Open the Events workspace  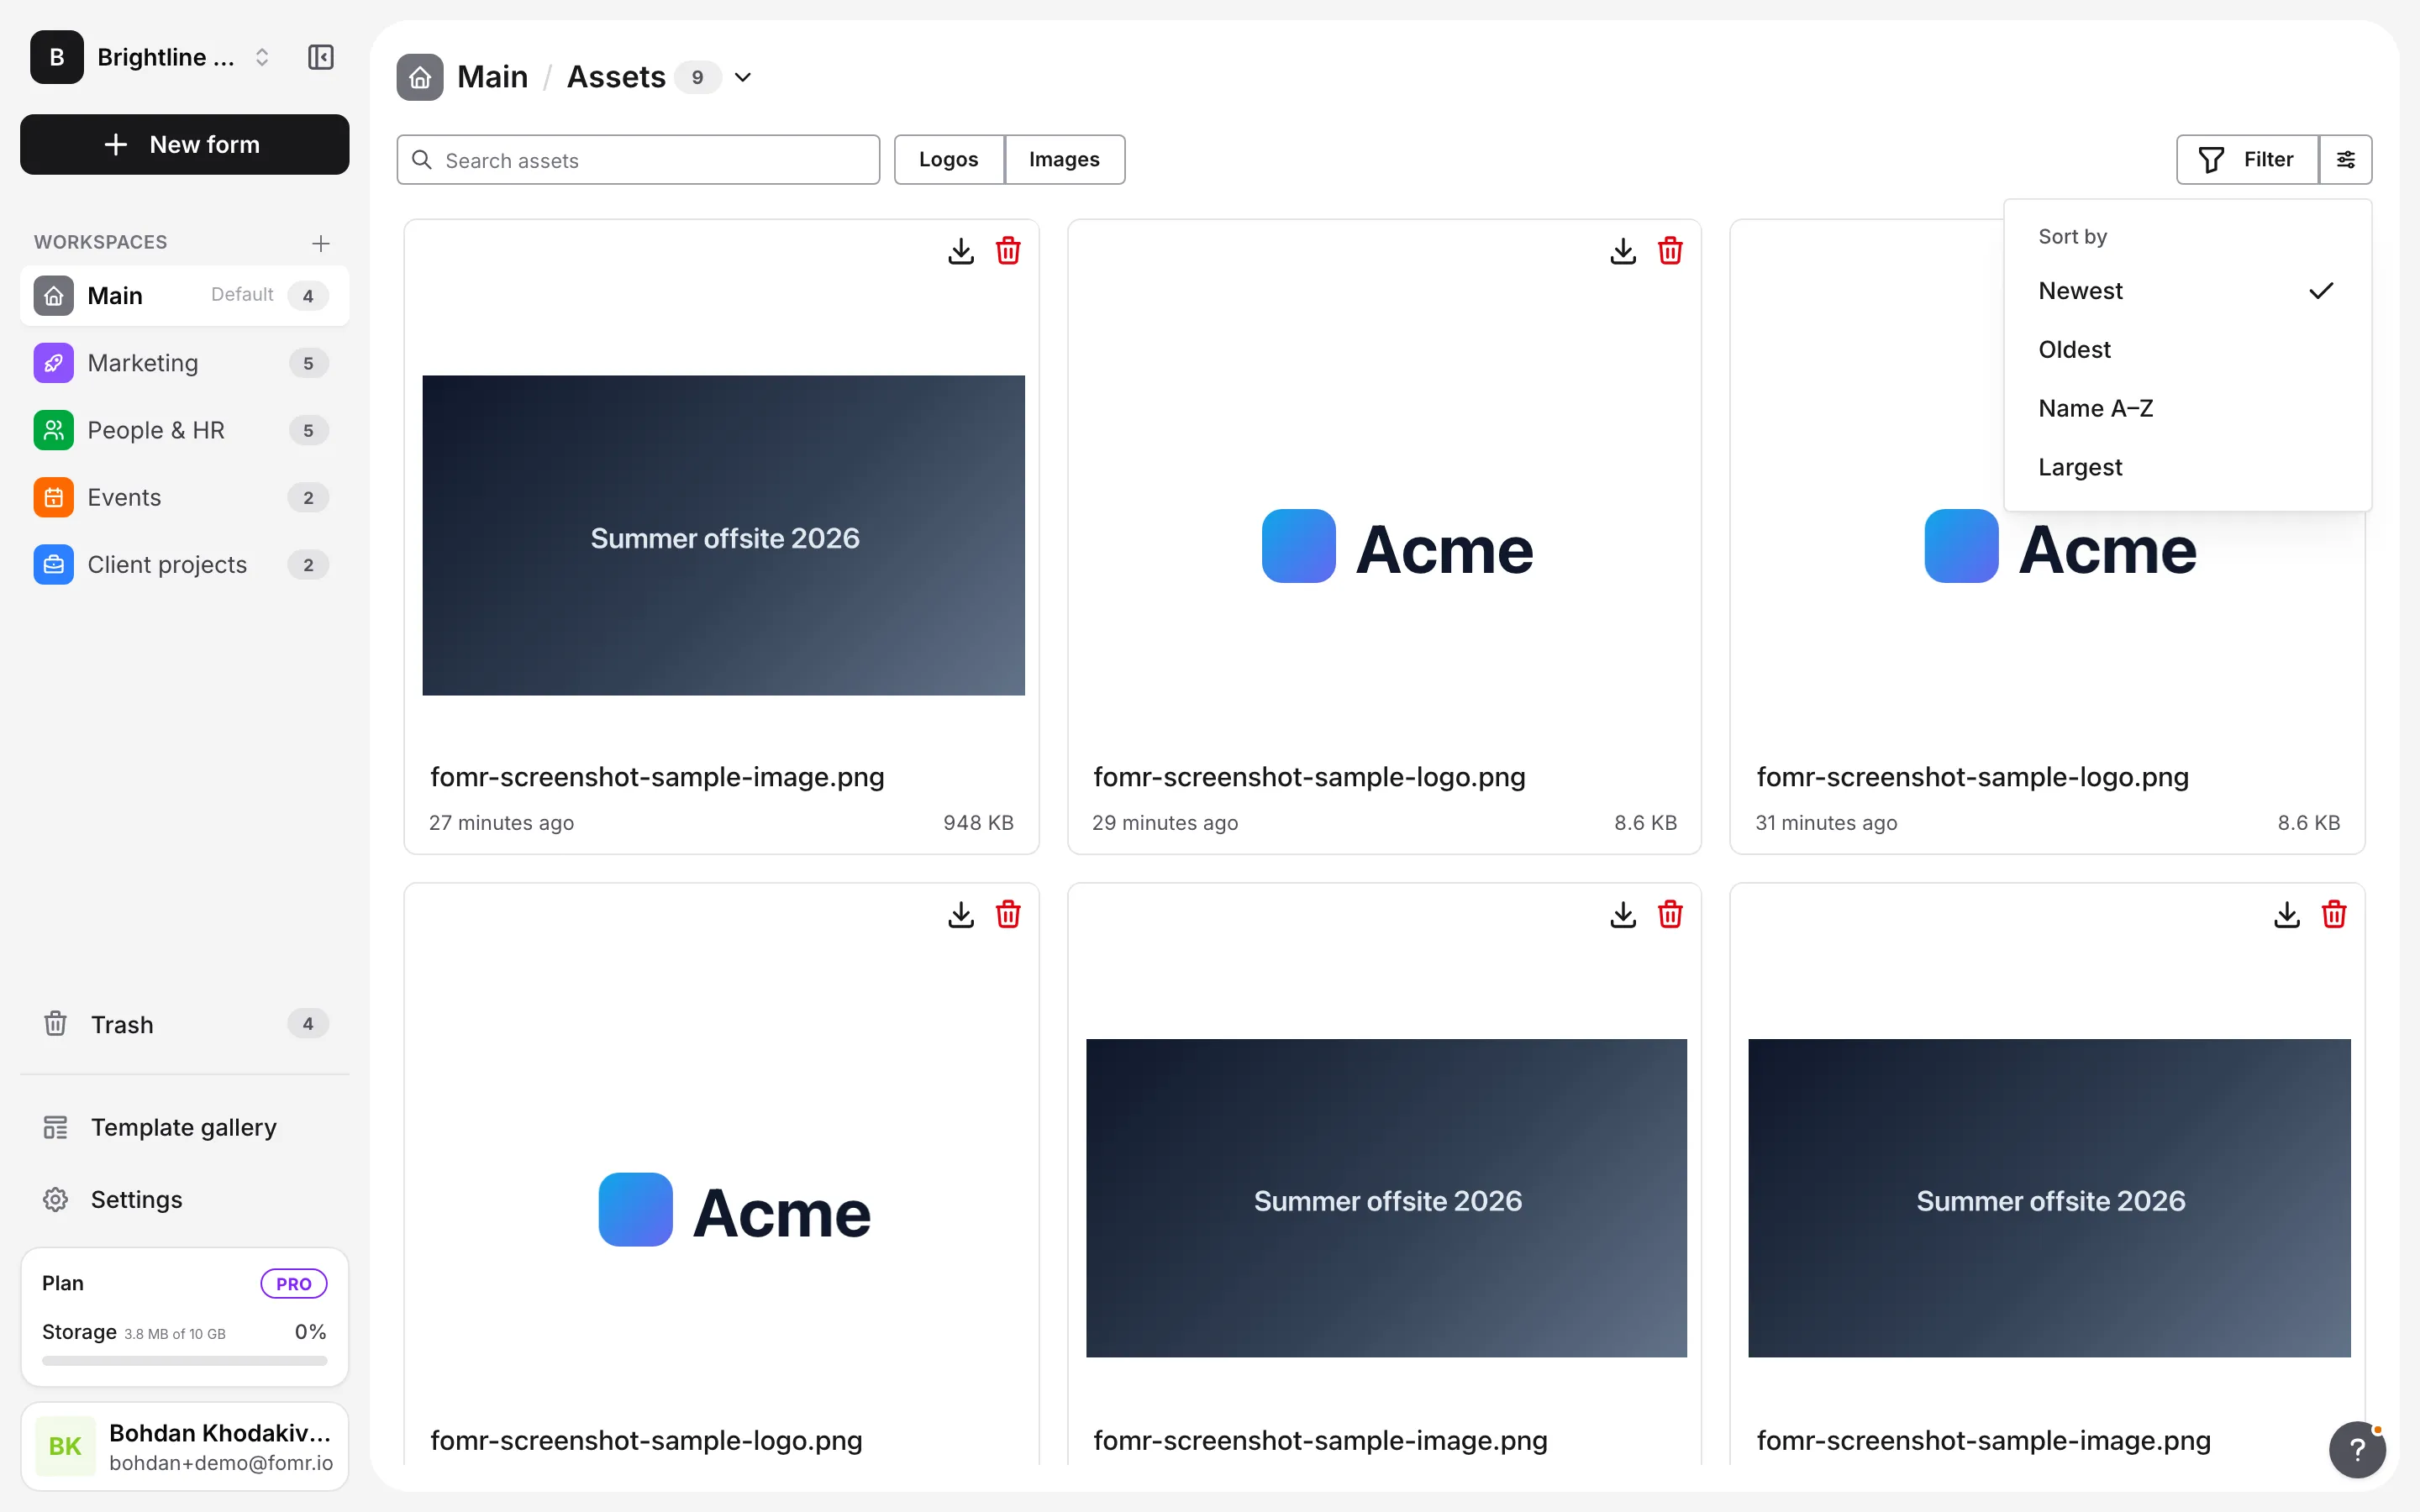click(x=184, y=497)
